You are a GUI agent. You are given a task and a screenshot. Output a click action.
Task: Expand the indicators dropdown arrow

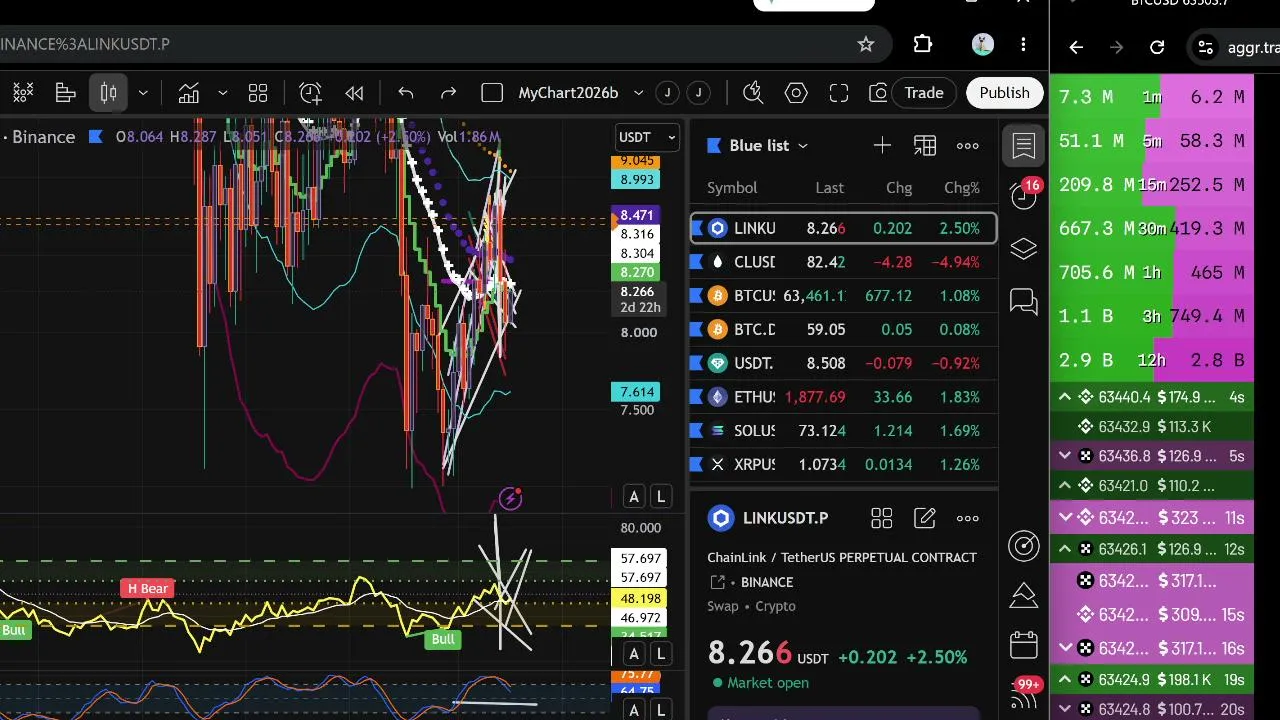[x=222, y=93]
